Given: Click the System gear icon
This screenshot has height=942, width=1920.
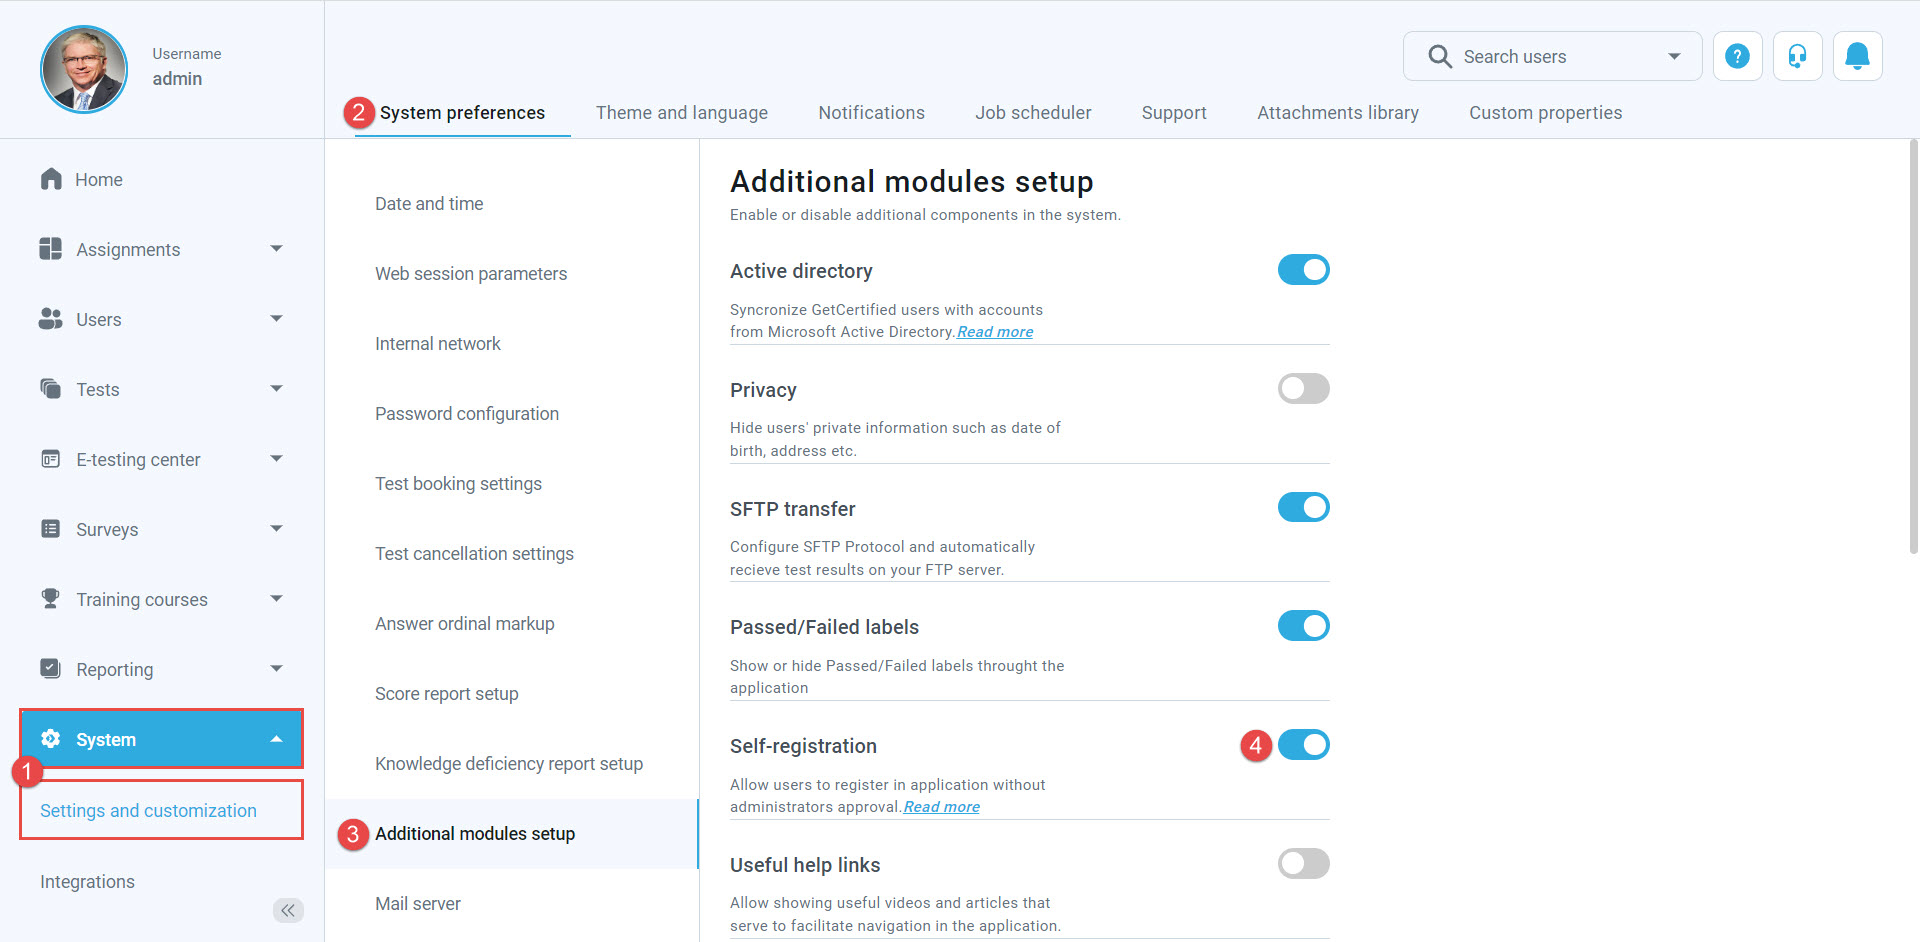Looking at the screenshot, I should pos(51,739).
